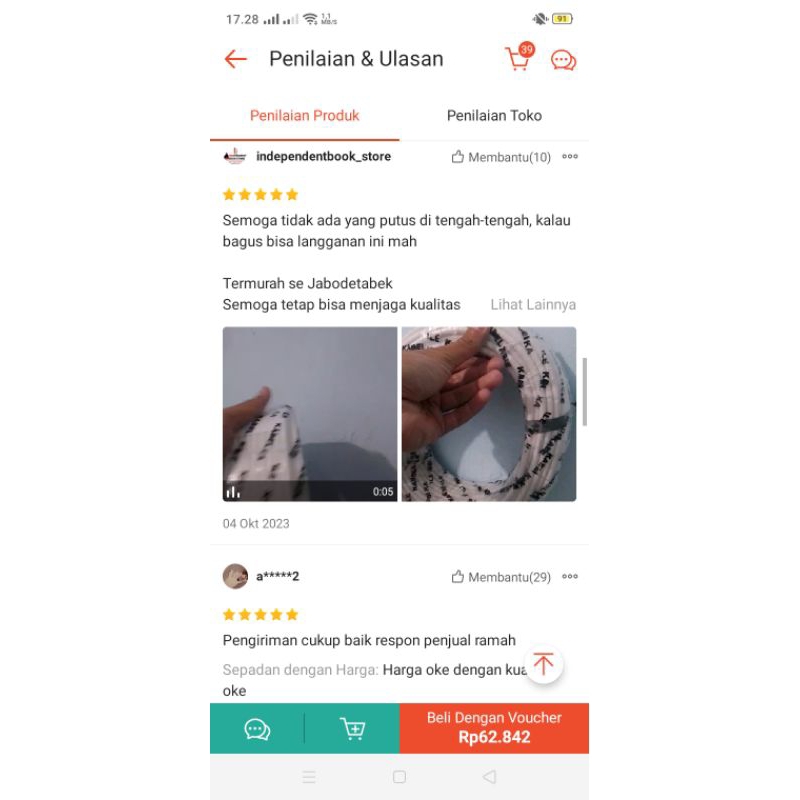Open more options for the independentbook_store review

(x=570, y=157)
